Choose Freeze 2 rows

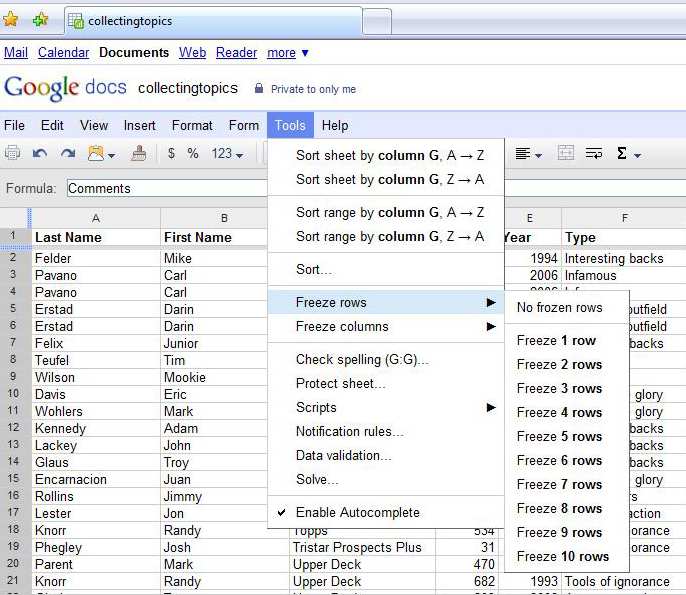click(567, 364)
